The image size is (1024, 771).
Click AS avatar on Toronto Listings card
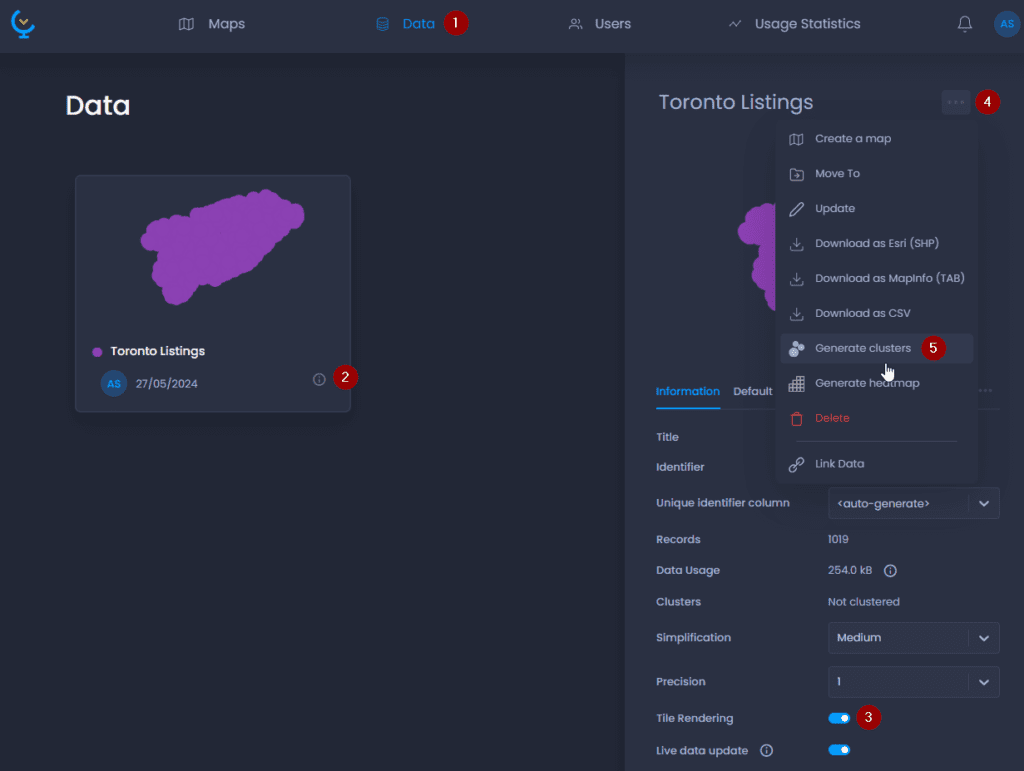tap(114, 383)
